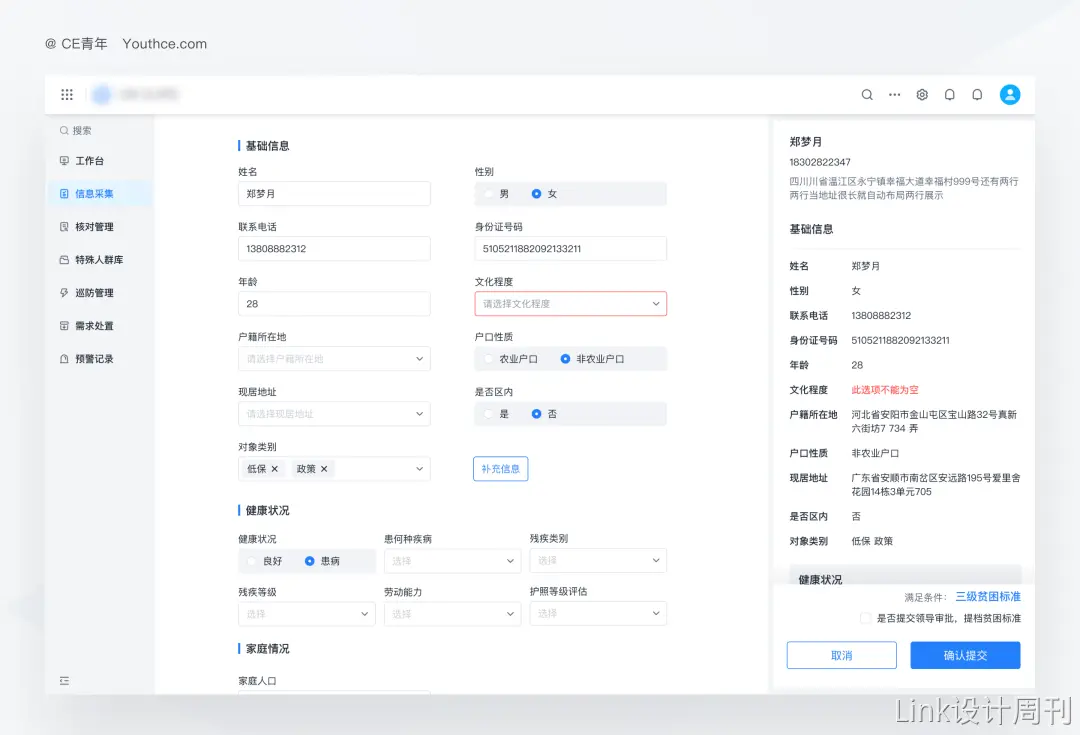This screenshot has width=1080, height=735.
Task: Go to 核对管理 in sidebar
Action: (x=94, y=227)
